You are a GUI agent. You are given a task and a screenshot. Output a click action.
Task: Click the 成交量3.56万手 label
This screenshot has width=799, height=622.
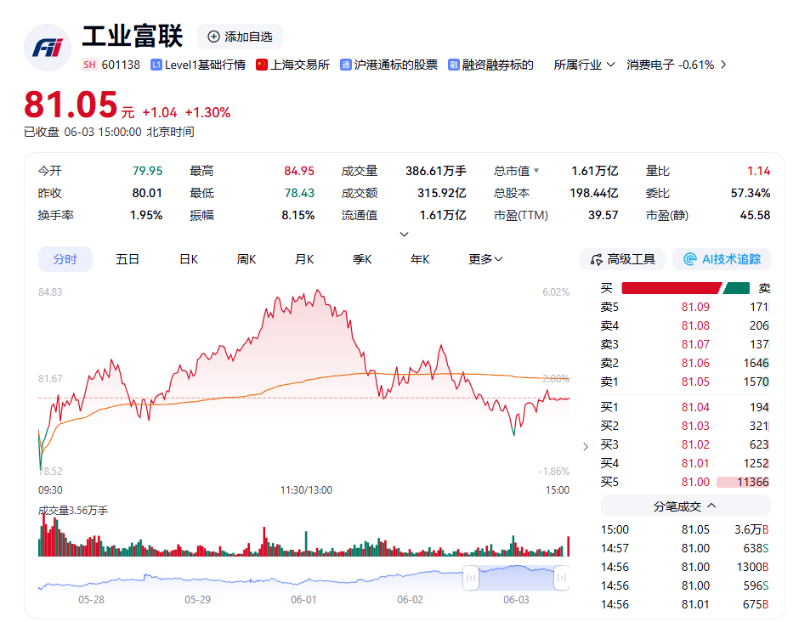pyautogui.click(x=73, y=510)
